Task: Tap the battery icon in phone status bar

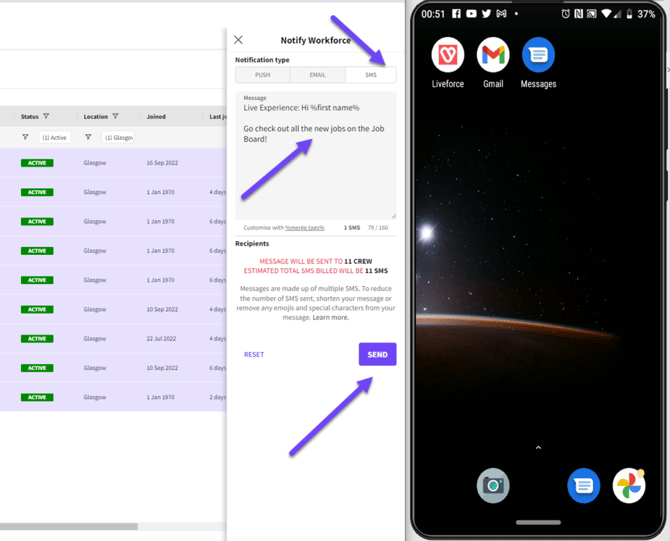Action: pyautogui.click(x=629, y=14)
